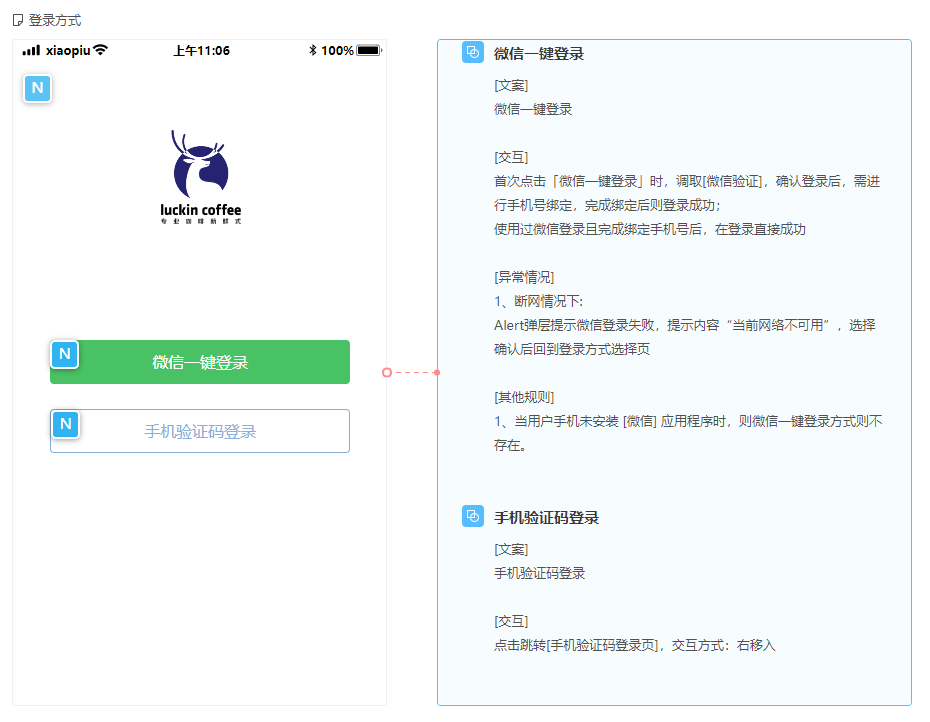This screenshot has width=930, height=722.
Task: Click the 微信一键登录 heading in the notes panel
Action: point(539,54)
